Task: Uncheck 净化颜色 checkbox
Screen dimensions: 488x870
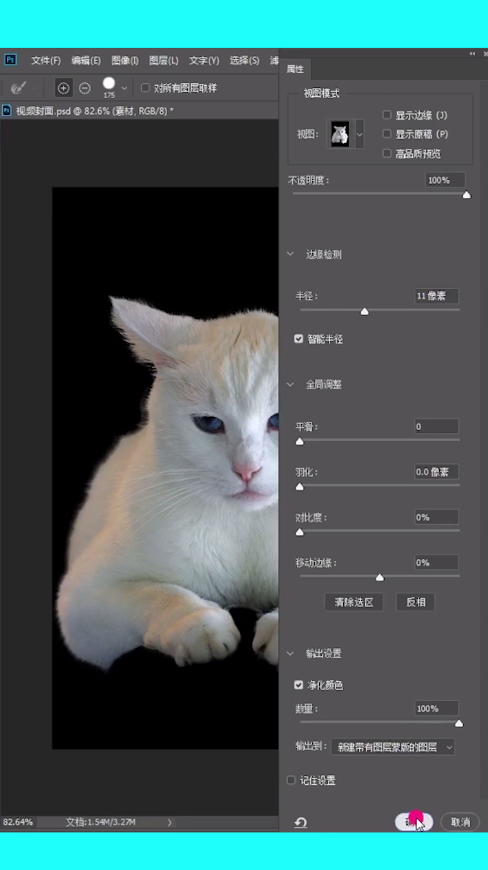Action: (x=298, y=685)
